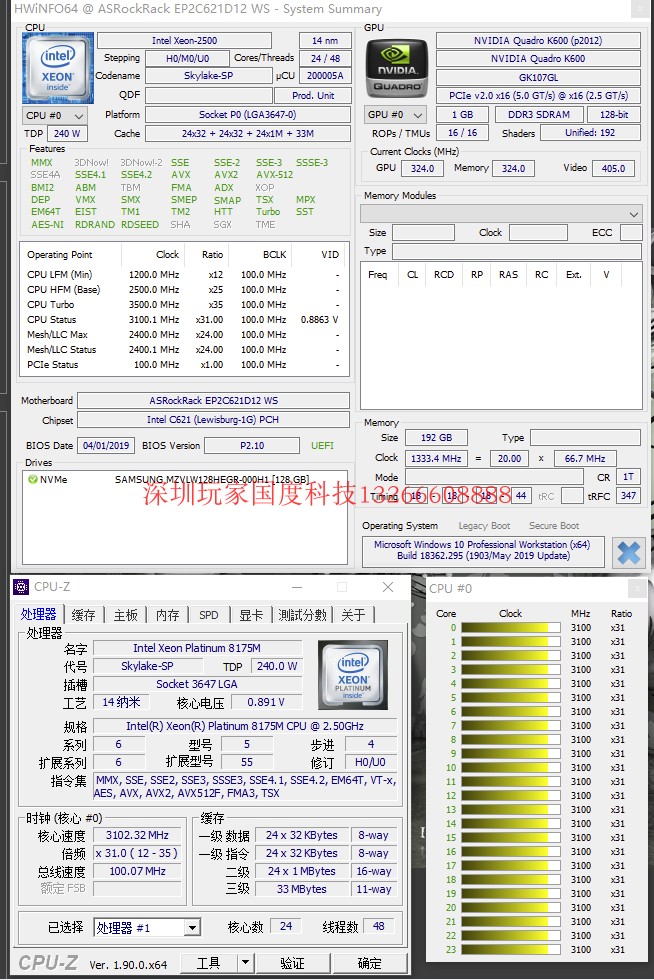
Task: Click the Xeon Platinum logo in CPU-Z
Action: [353, 674]
